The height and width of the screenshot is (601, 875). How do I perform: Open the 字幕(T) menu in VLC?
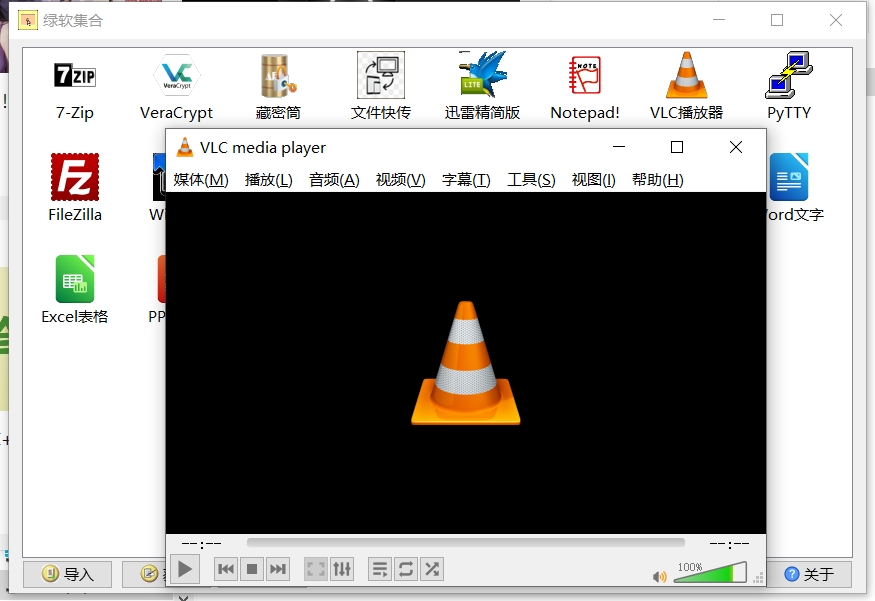coord(466,180)
